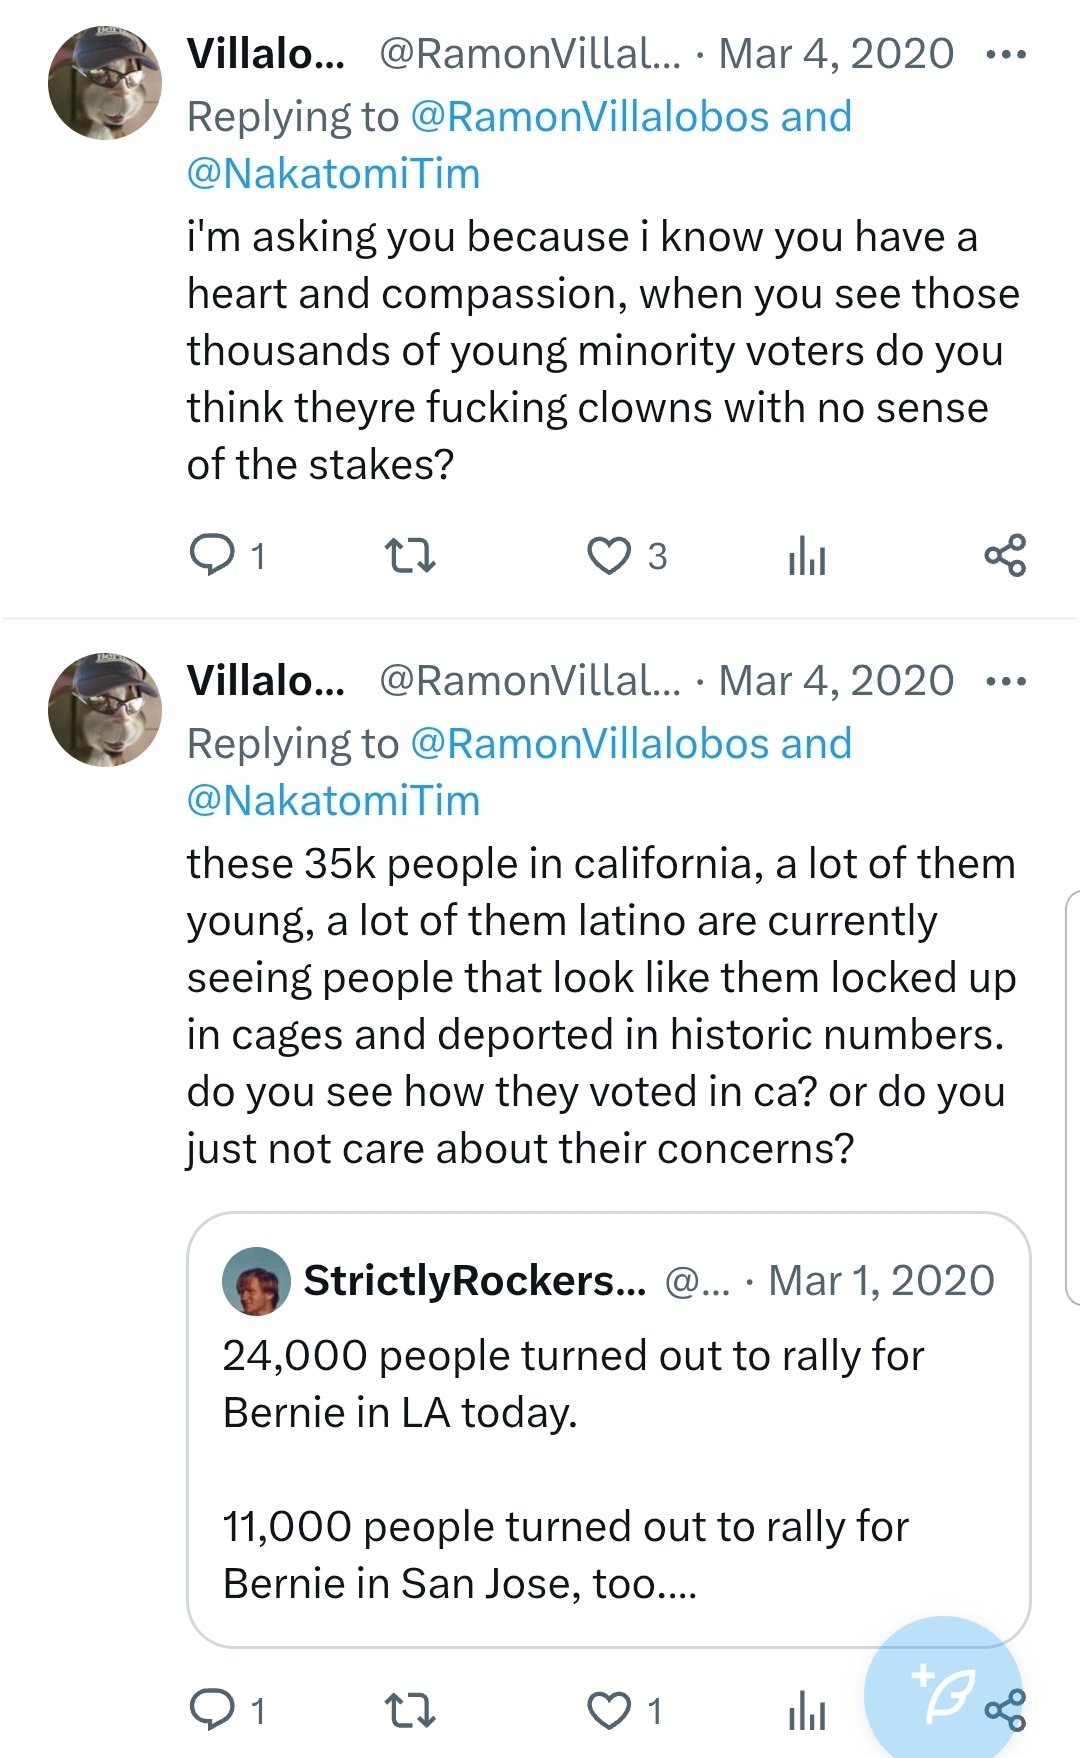
Task: Open the second tweet's profile avatar
Action: pyautogui.click(x=105, y=710)
